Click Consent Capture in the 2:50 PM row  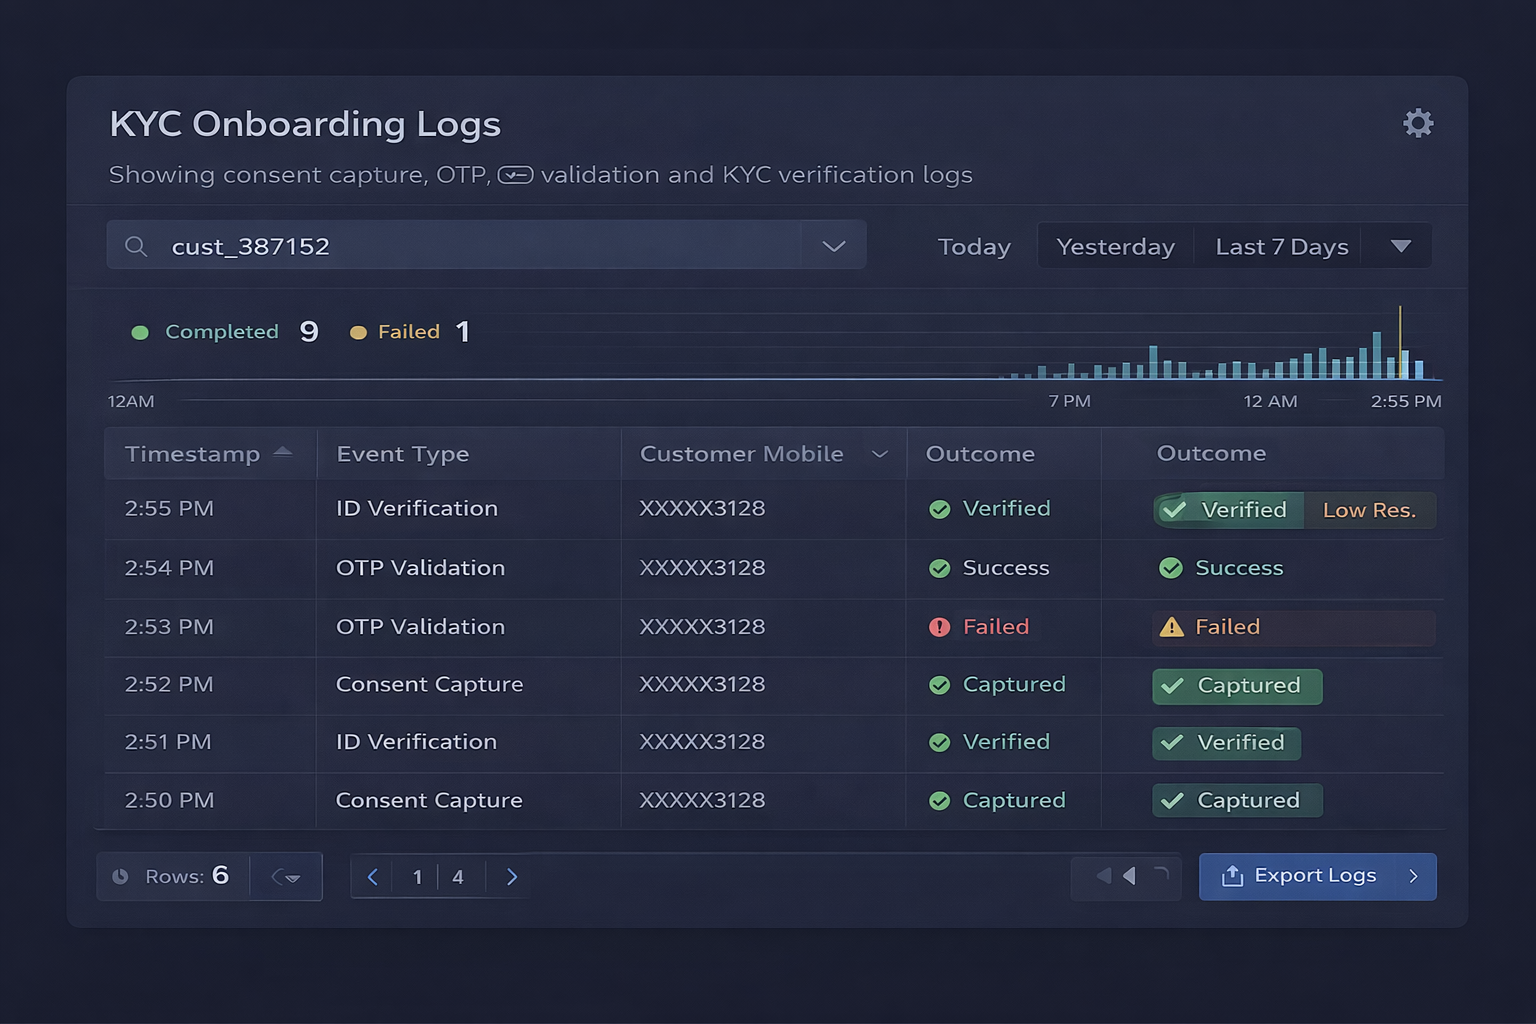pos(429,801)
